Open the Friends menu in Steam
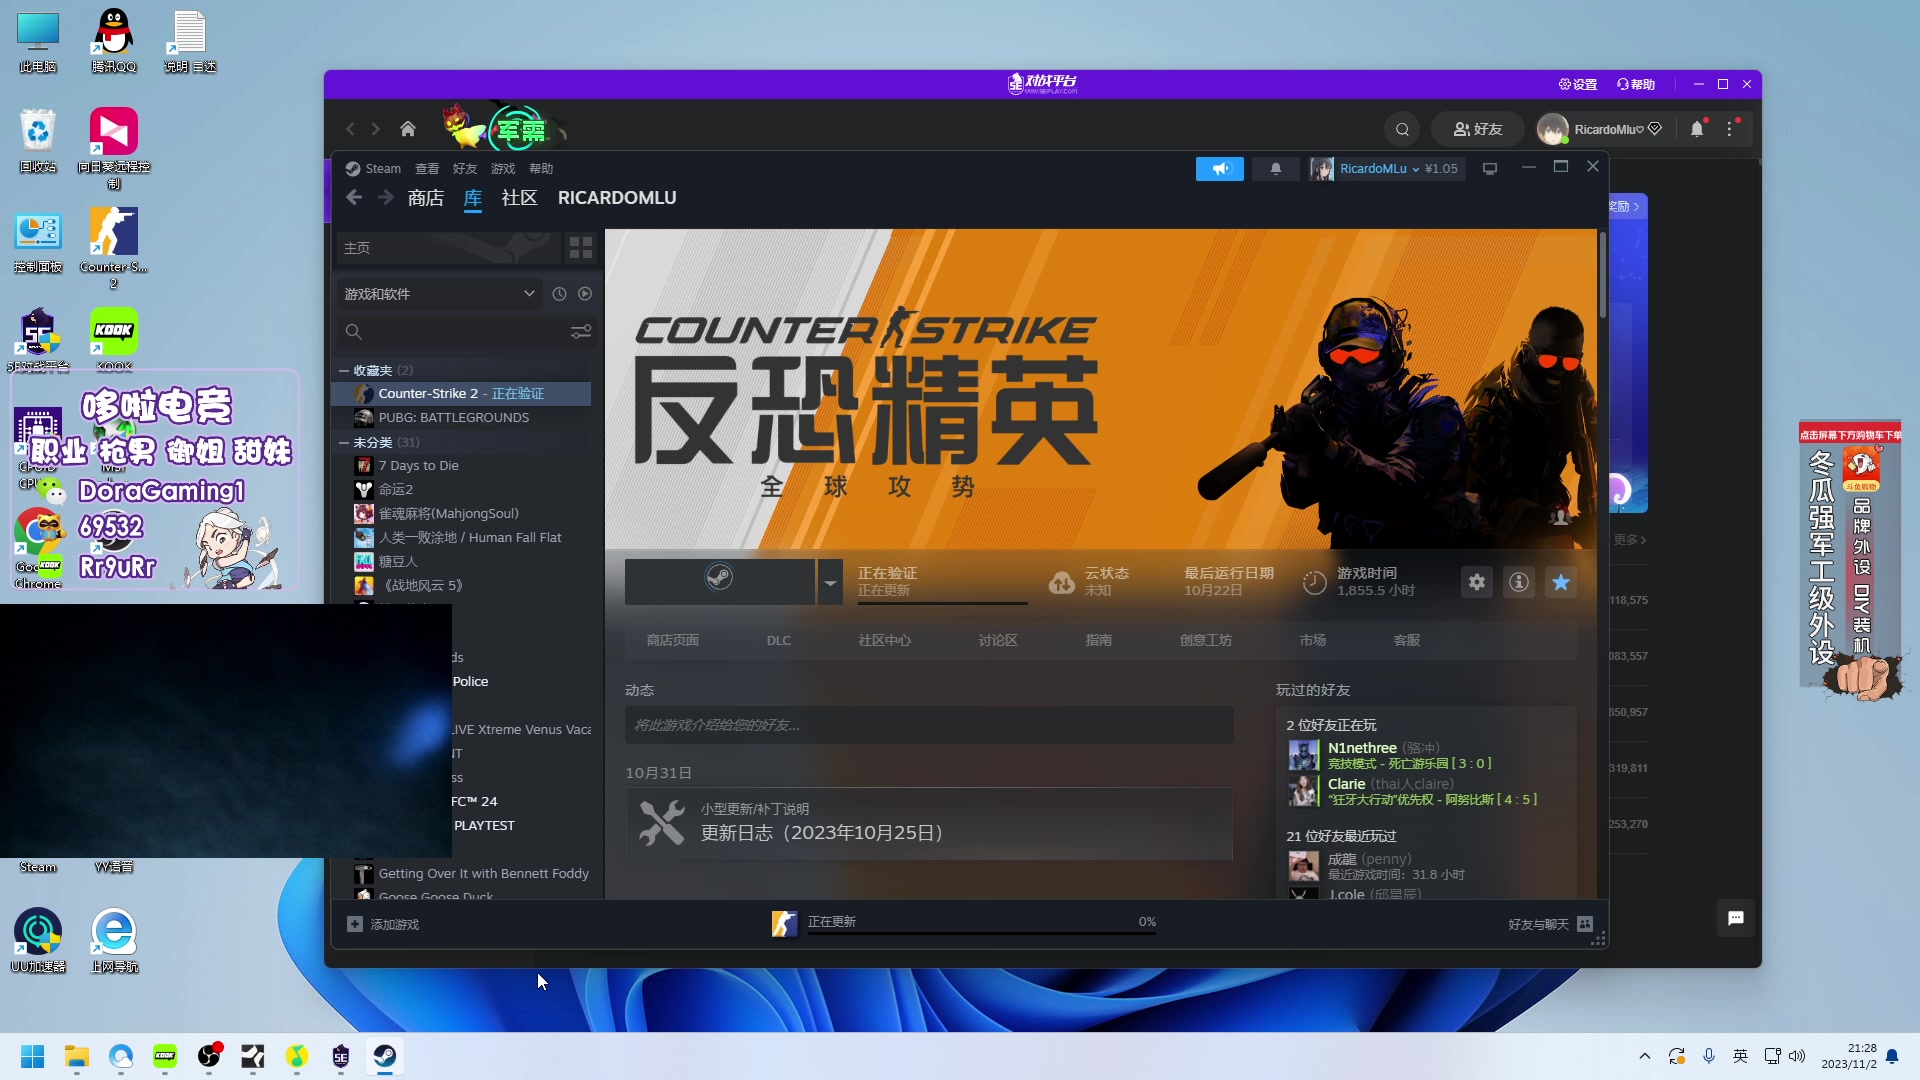Image resolution: width=1920 pixels, height=1080 pixels. [x=465, y=169]
